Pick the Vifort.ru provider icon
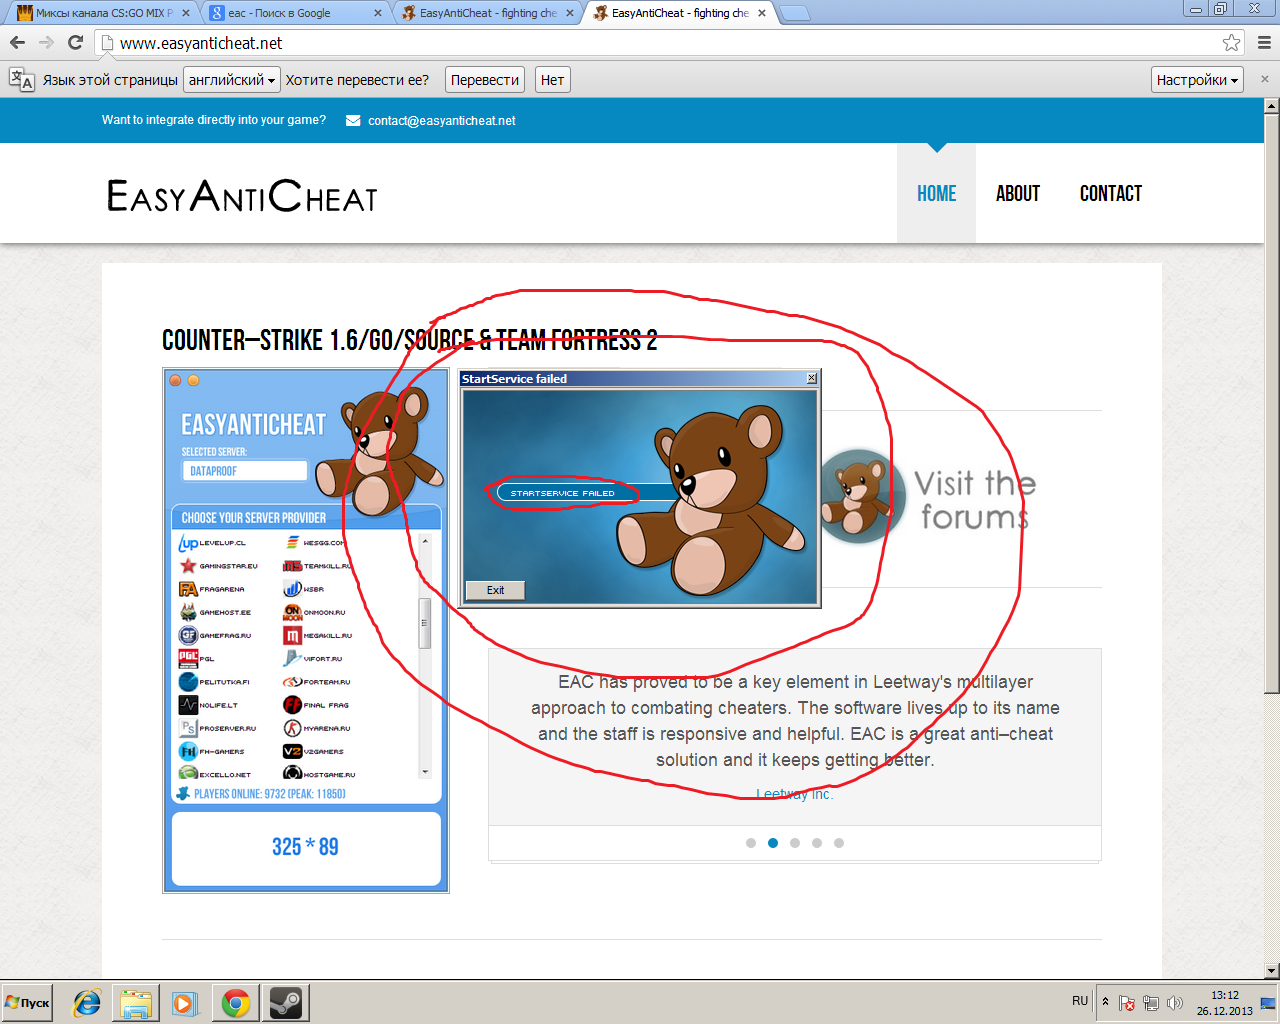Image resolution: width=1280 pixels, height=1024 pixels. [x=292, y=658]
